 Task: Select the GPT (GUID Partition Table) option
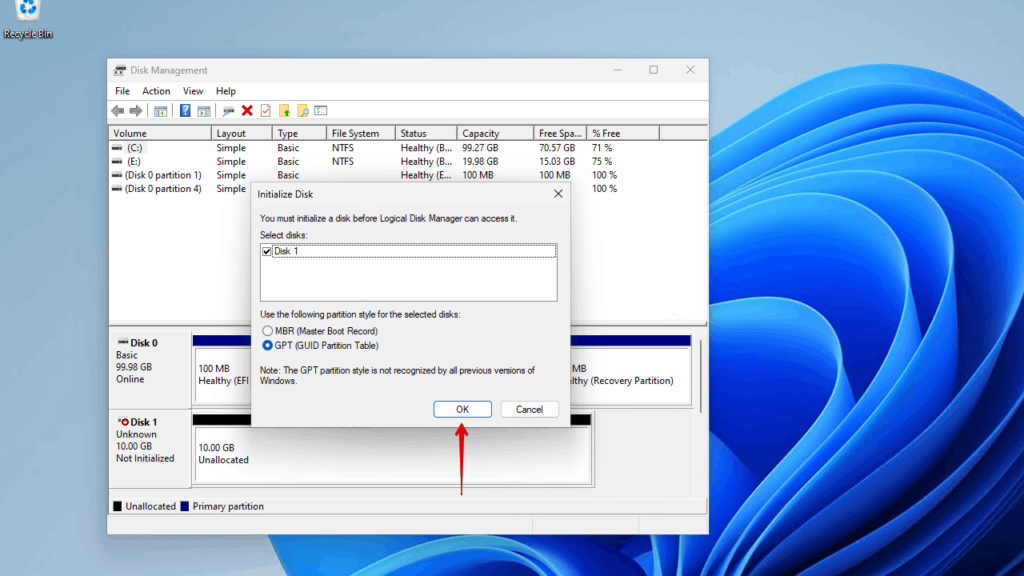pyautogui.click(x=266, y=345)
